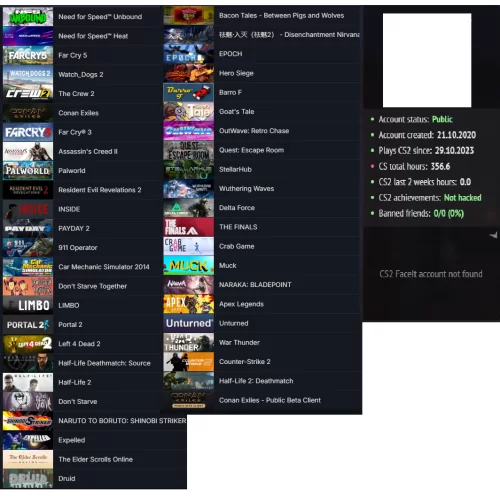Click the LIMBO logo banner
Image resolution: width=500 pixels, height=500 pixels.
pyautogui.click(x=28, y=305)
